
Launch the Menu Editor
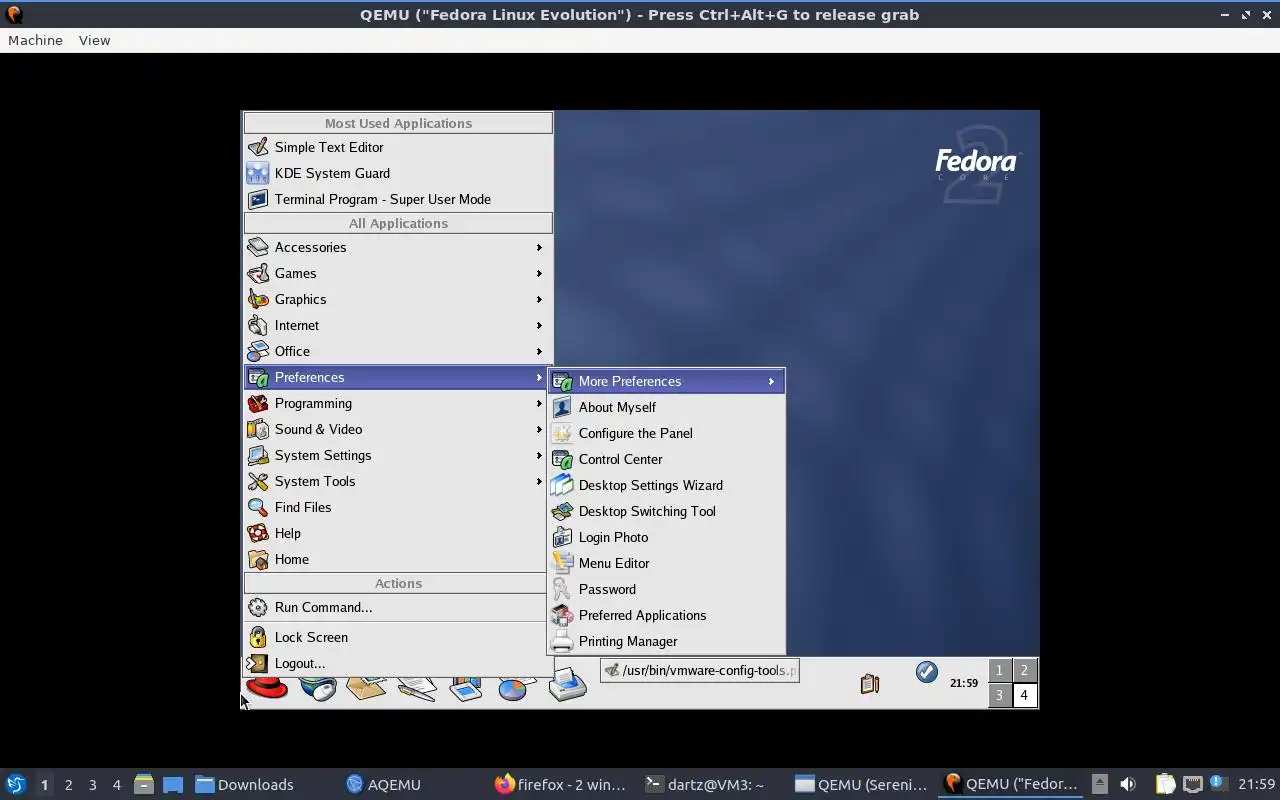(667, 563)
